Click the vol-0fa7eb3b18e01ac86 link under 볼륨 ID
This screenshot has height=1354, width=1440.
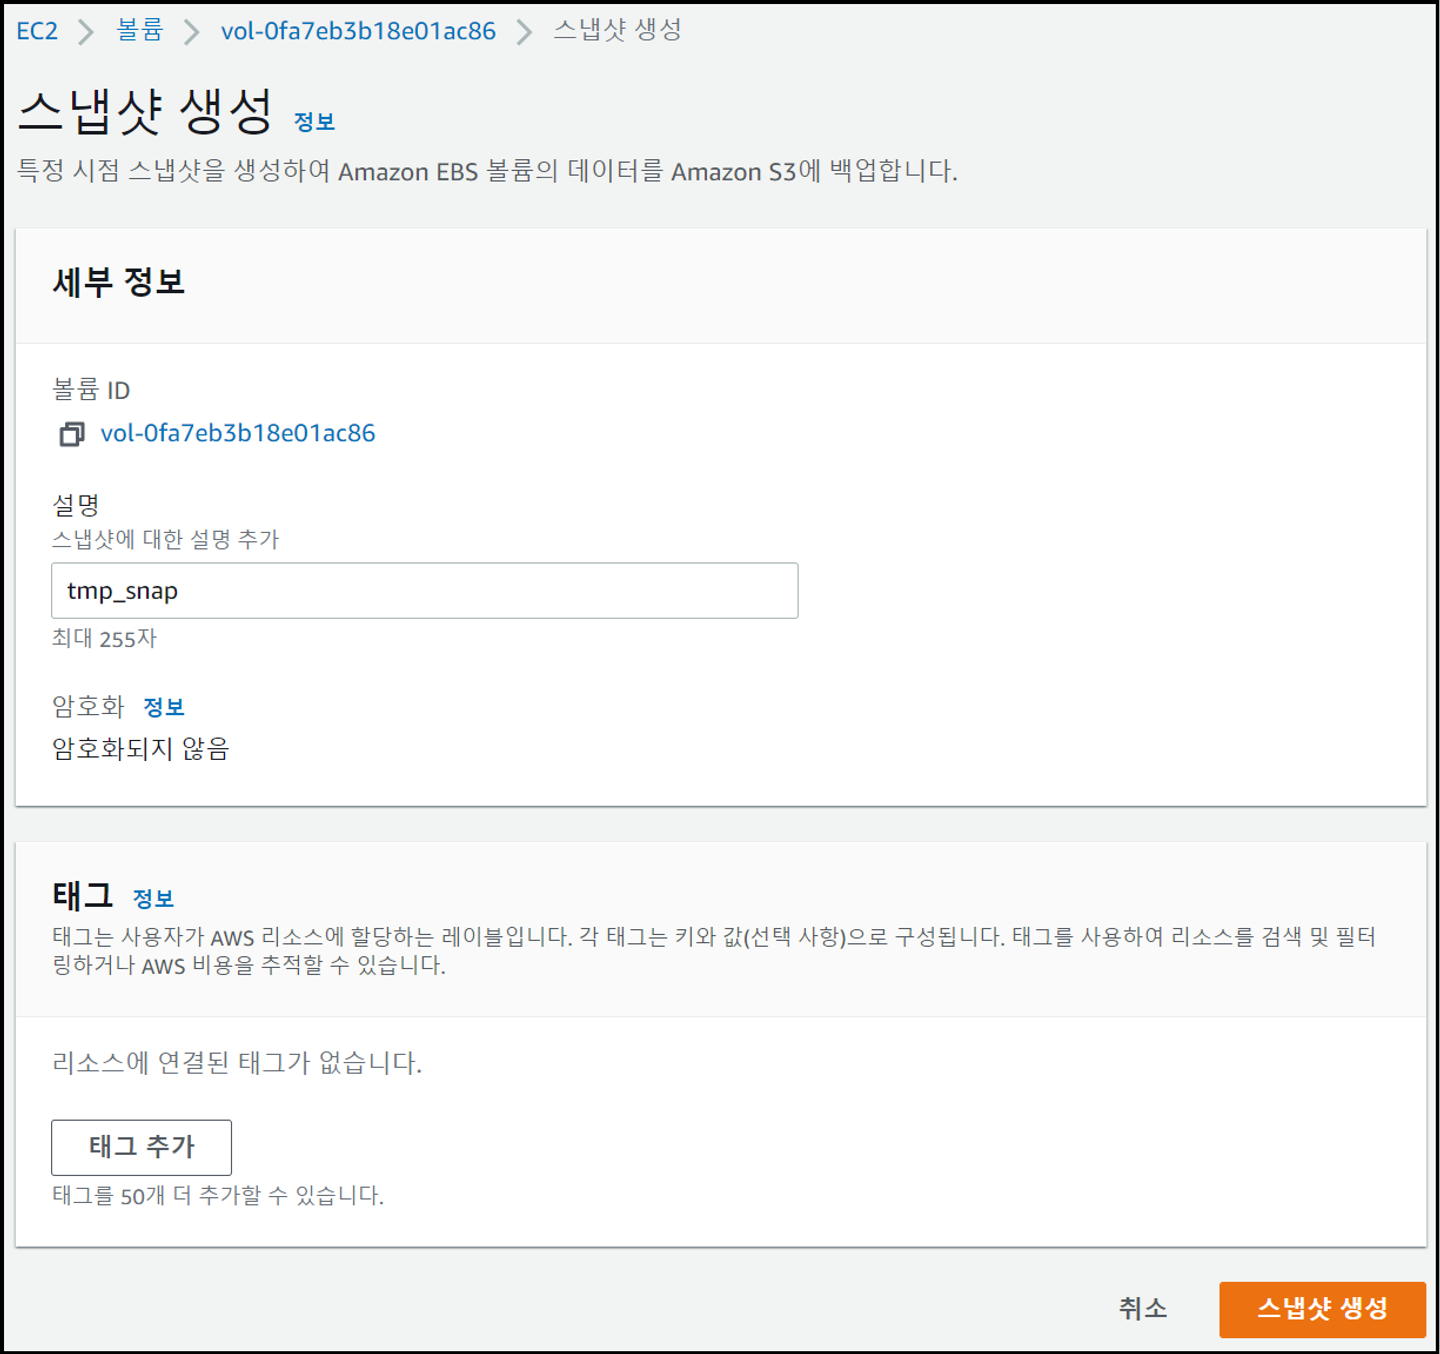tap(238, 433)
